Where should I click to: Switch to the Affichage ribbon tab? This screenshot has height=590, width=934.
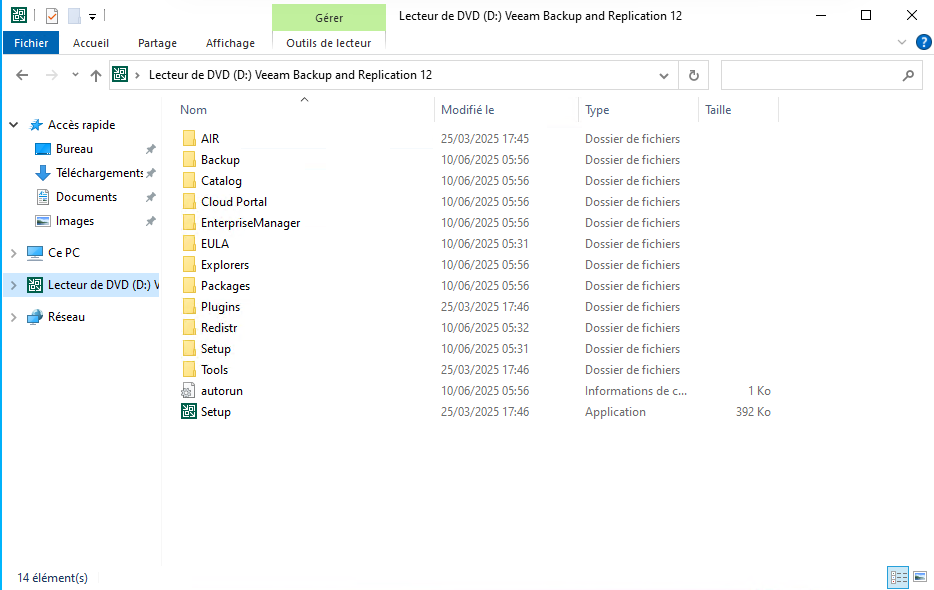coord(230,43)
